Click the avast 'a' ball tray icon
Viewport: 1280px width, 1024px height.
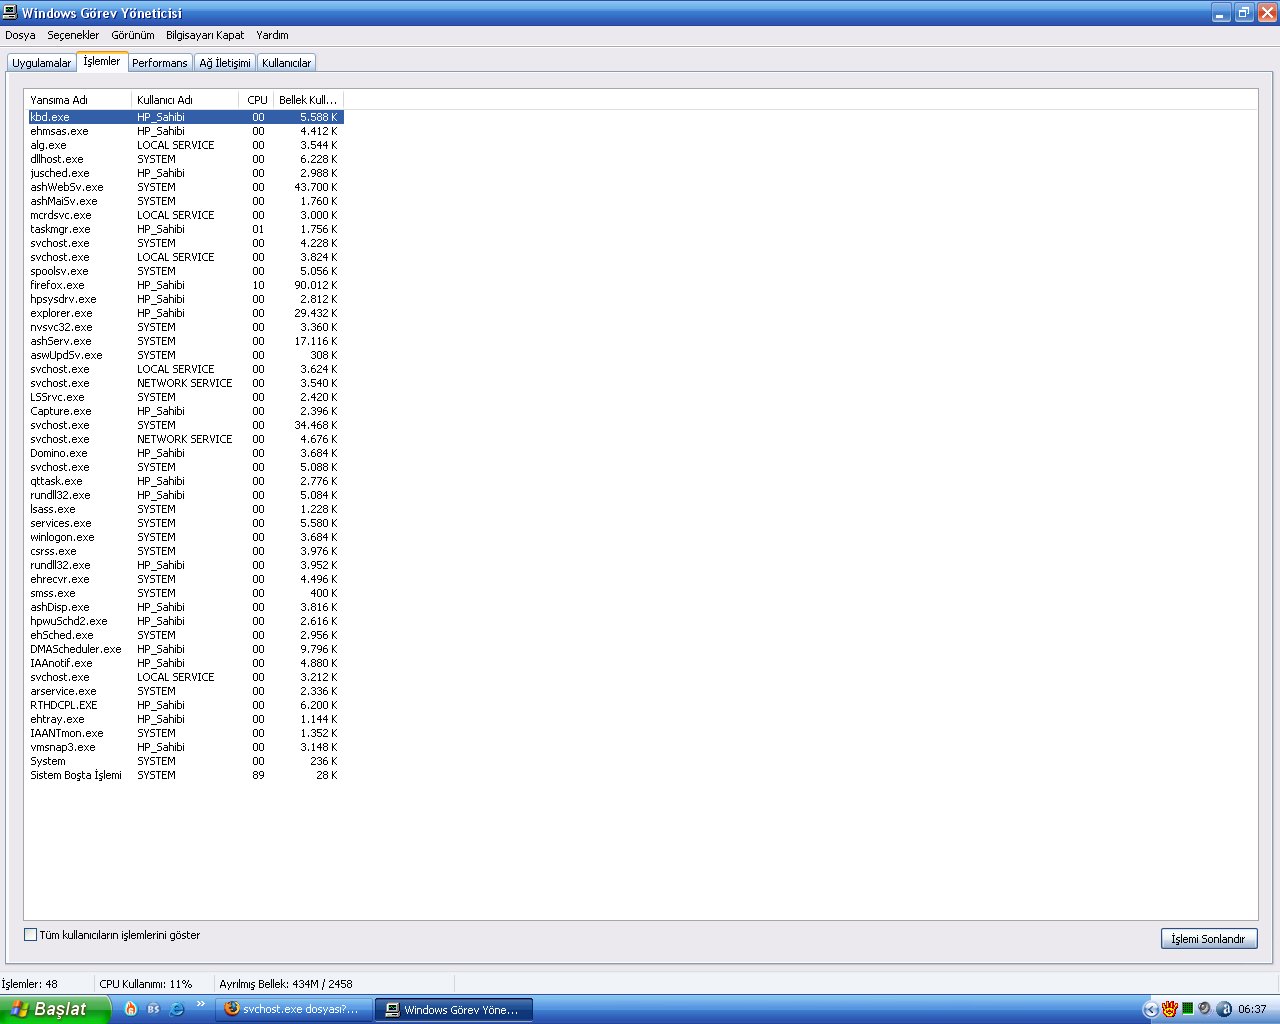click(x=1224, y=1009)
